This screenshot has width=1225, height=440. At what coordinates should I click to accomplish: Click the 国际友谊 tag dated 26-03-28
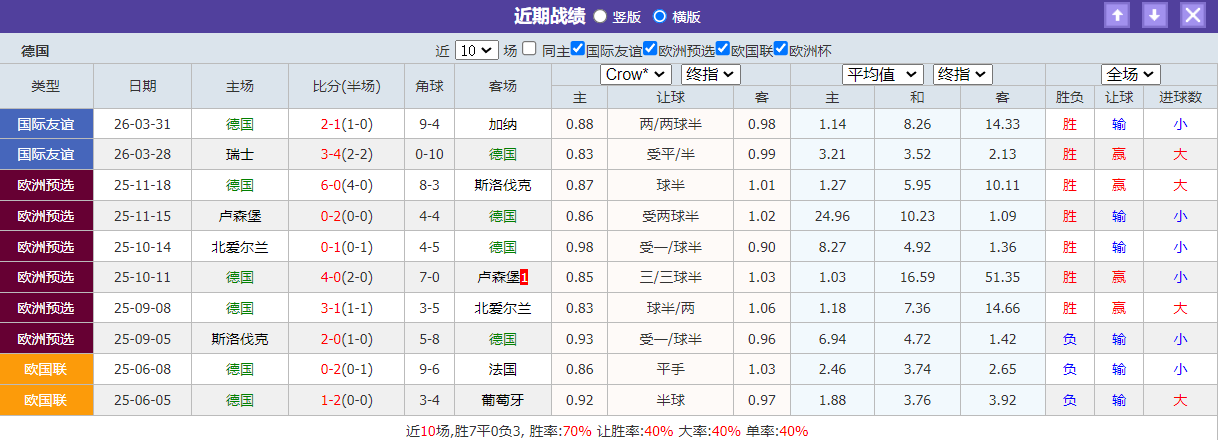(x=46, y=154)
